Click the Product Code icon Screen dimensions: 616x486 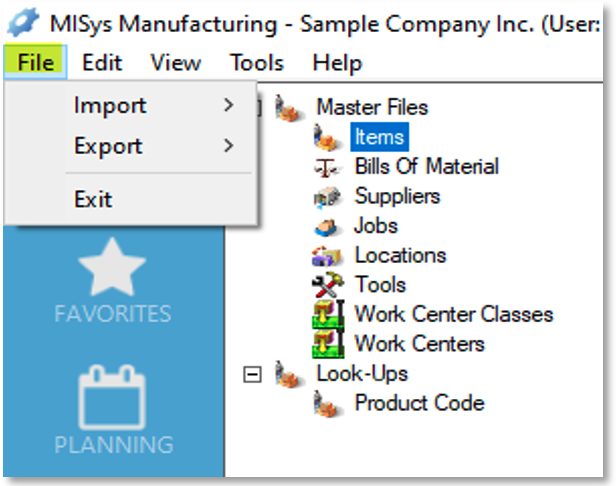pos(328,404)
